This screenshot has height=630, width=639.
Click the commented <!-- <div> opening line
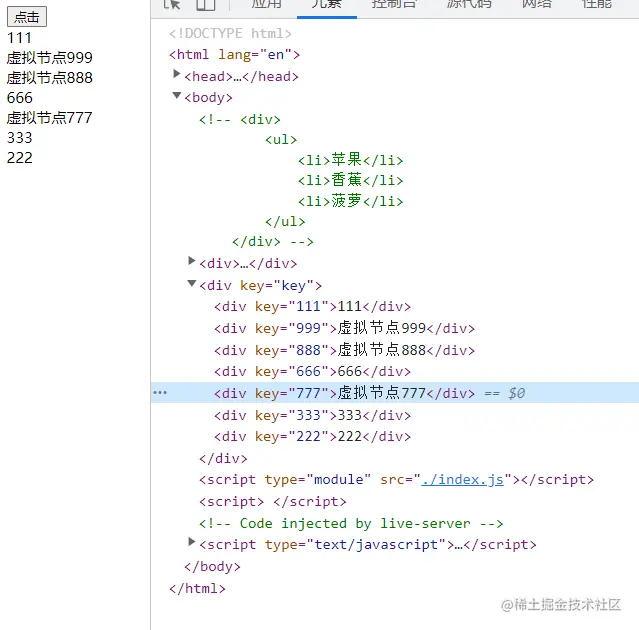(240, 119)
